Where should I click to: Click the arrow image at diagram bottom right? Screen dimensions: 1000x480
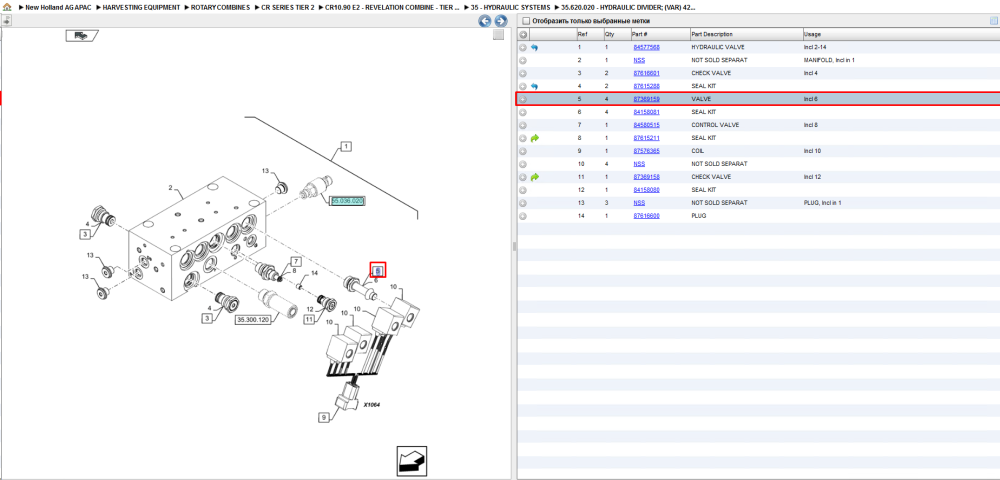coord(411,461)
